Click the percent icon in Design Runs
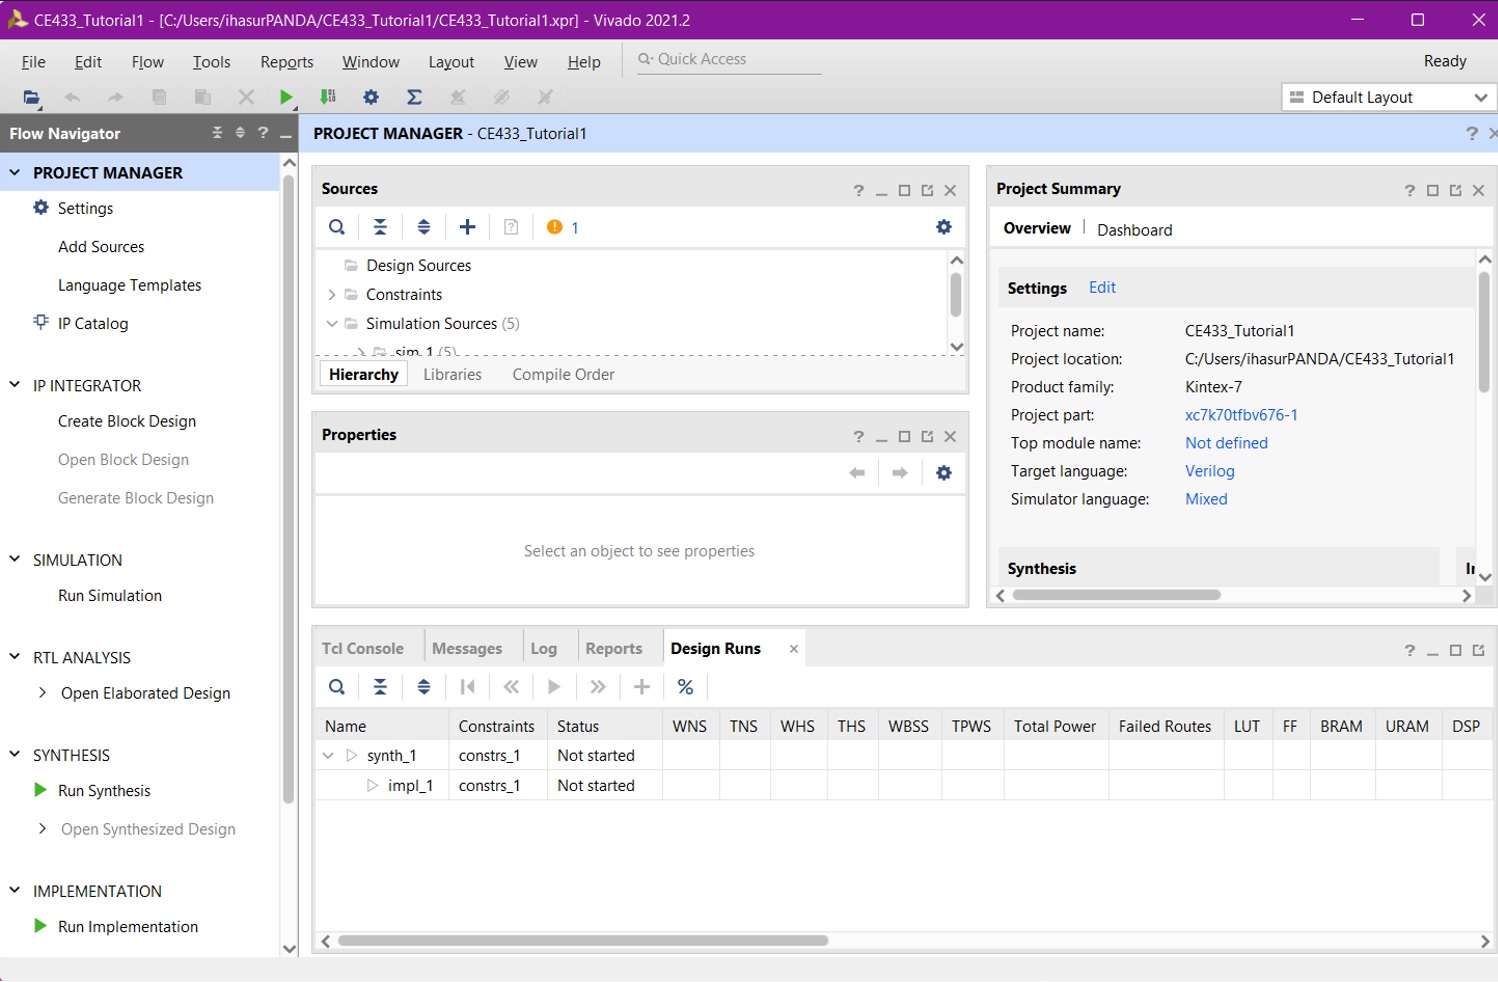This screenshot has height=982, width=1498. [685, 687]
